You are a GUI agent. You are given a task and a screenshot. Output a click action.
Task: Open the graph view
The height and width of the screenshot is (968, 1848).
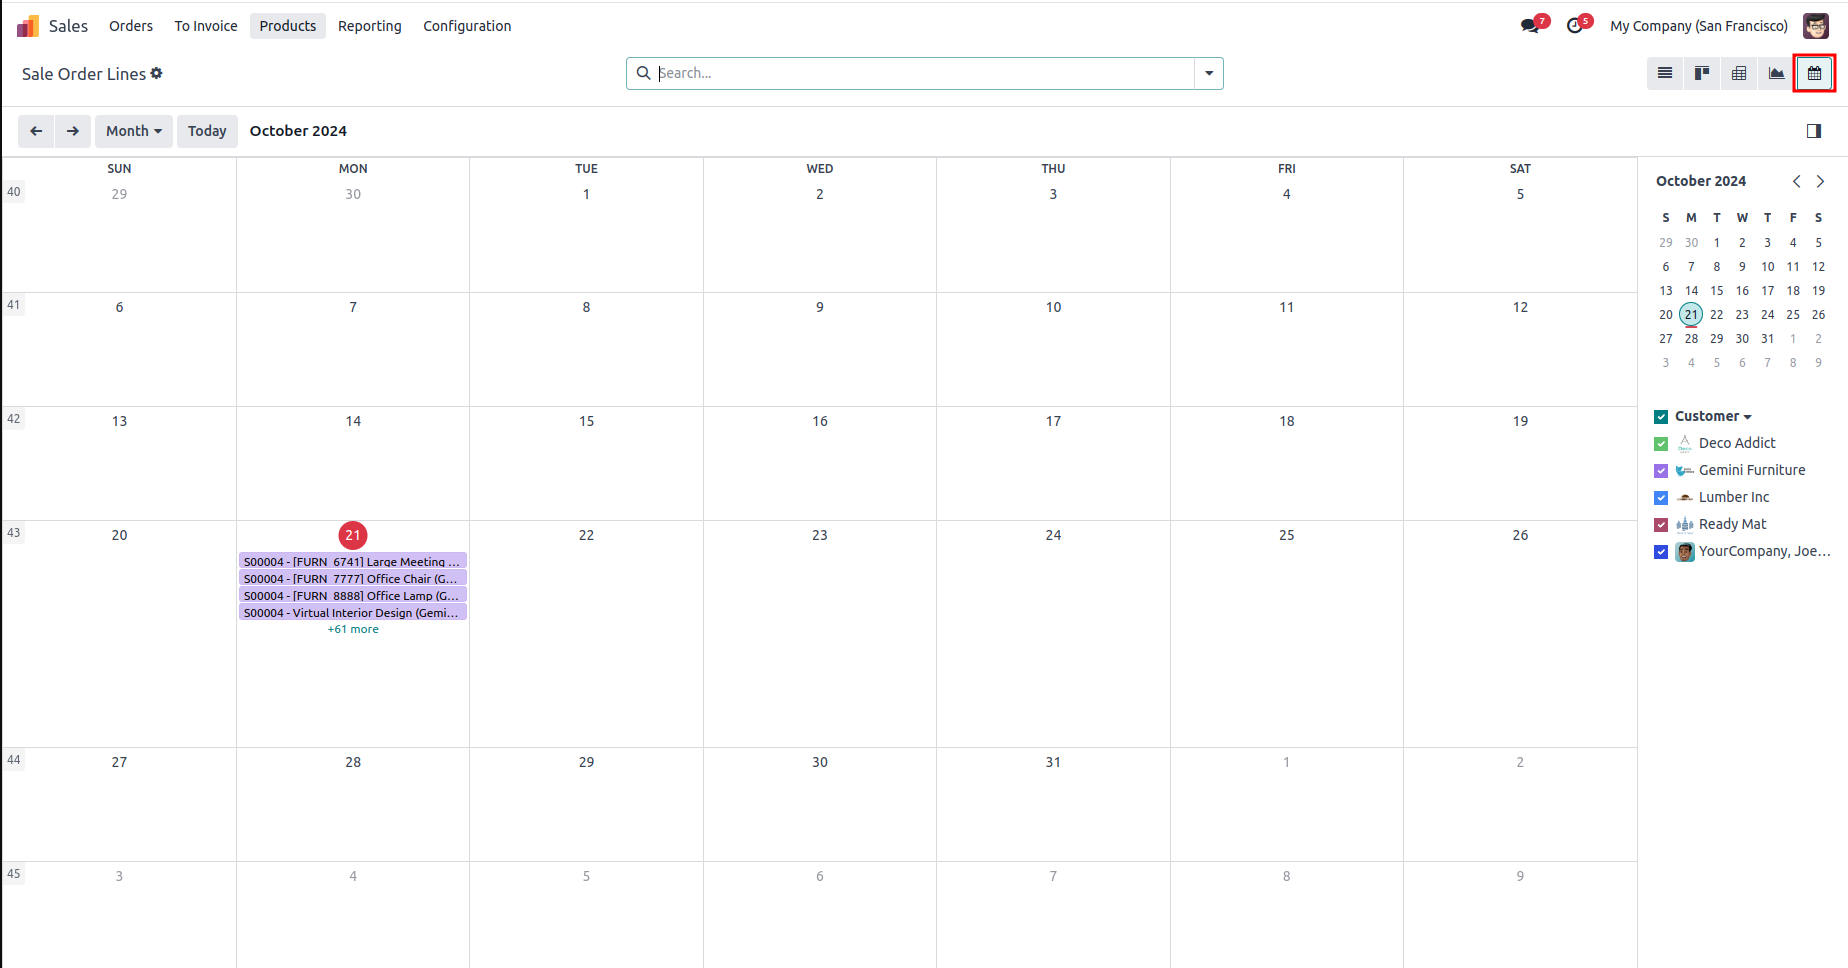click(1776, 73)
